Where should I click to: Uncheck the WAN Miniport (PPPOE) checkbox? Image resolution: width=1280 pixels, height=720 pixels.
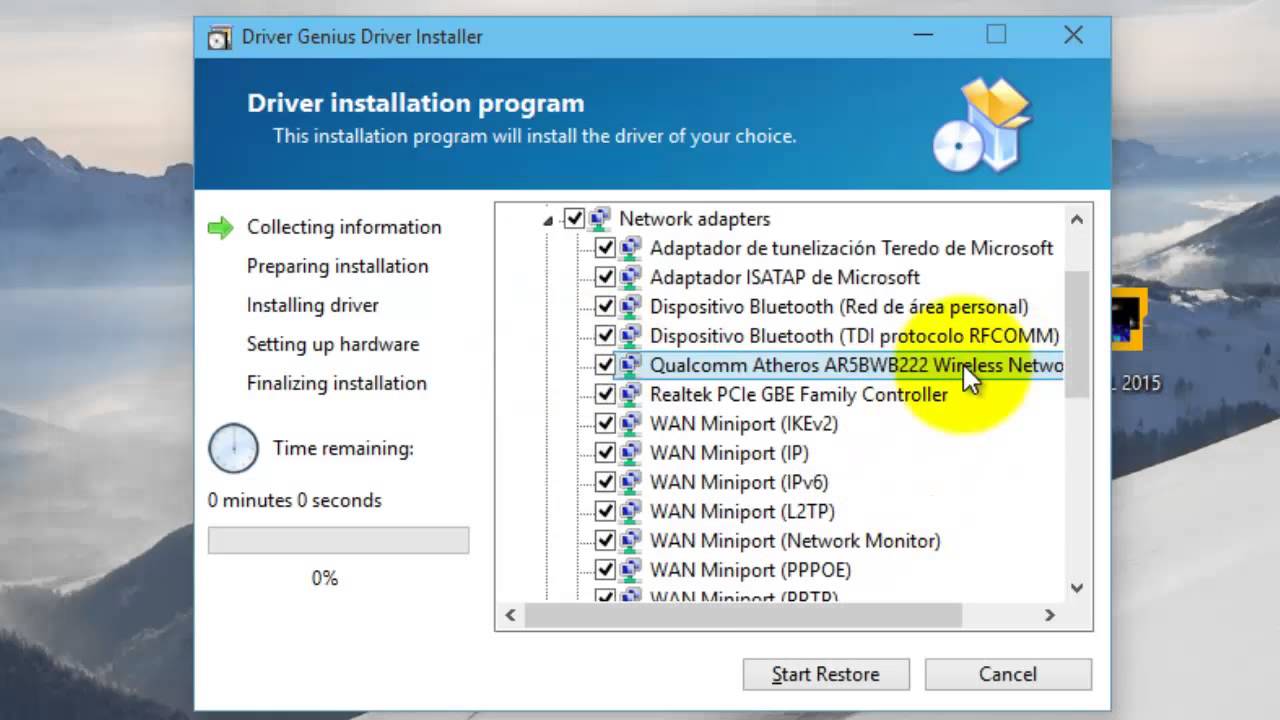[x=605, y=570]
